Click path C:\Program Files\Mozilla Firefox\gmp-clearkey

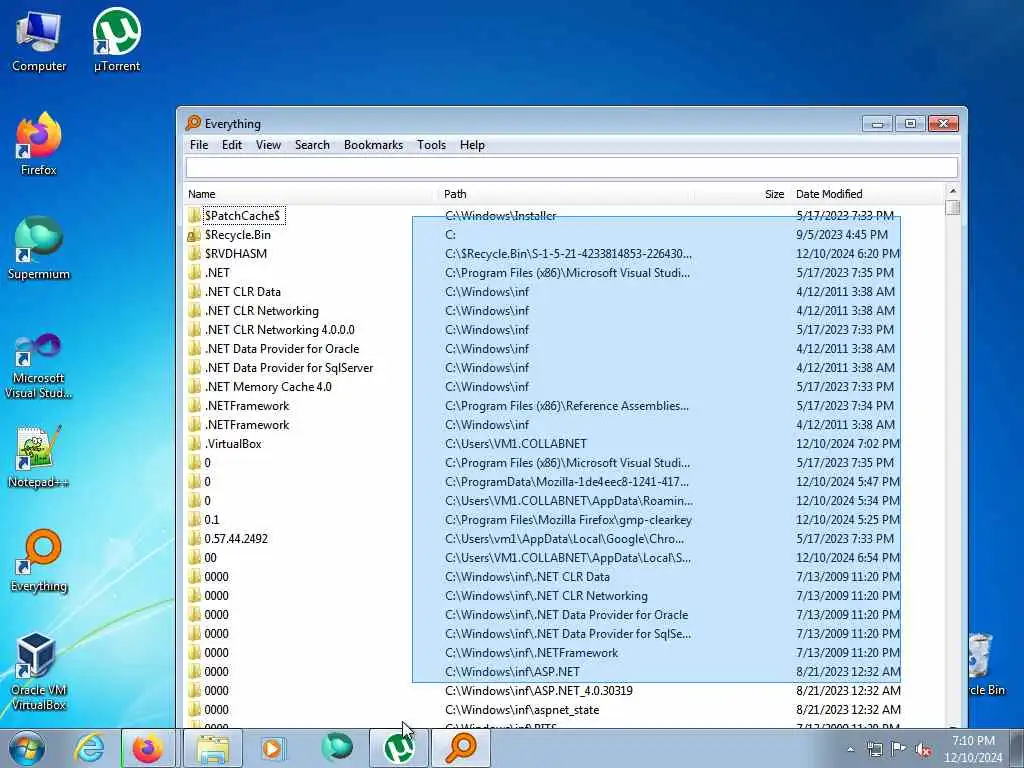tap(568, 520)
